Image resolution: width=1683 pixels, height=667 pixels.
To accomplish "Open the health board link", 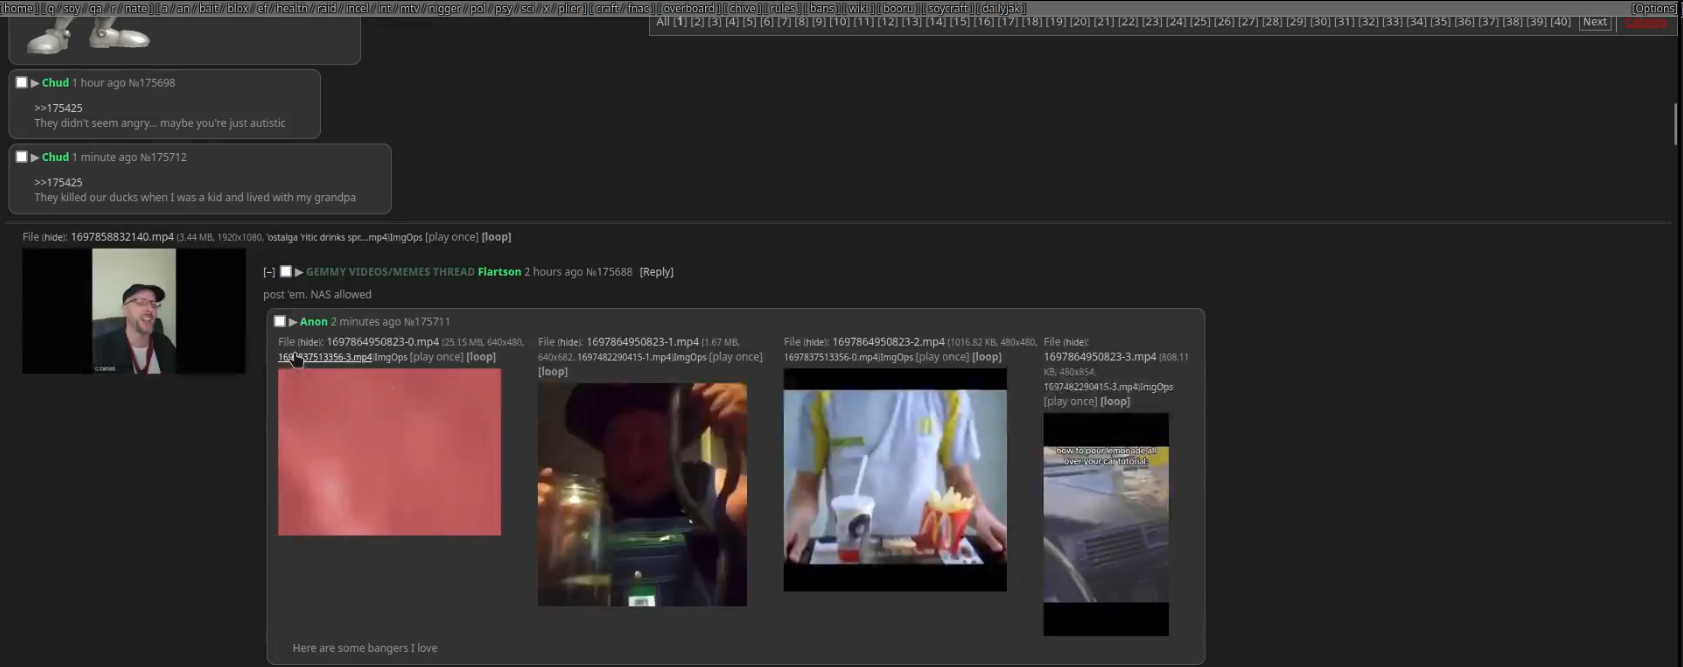I will coord(292,8).
